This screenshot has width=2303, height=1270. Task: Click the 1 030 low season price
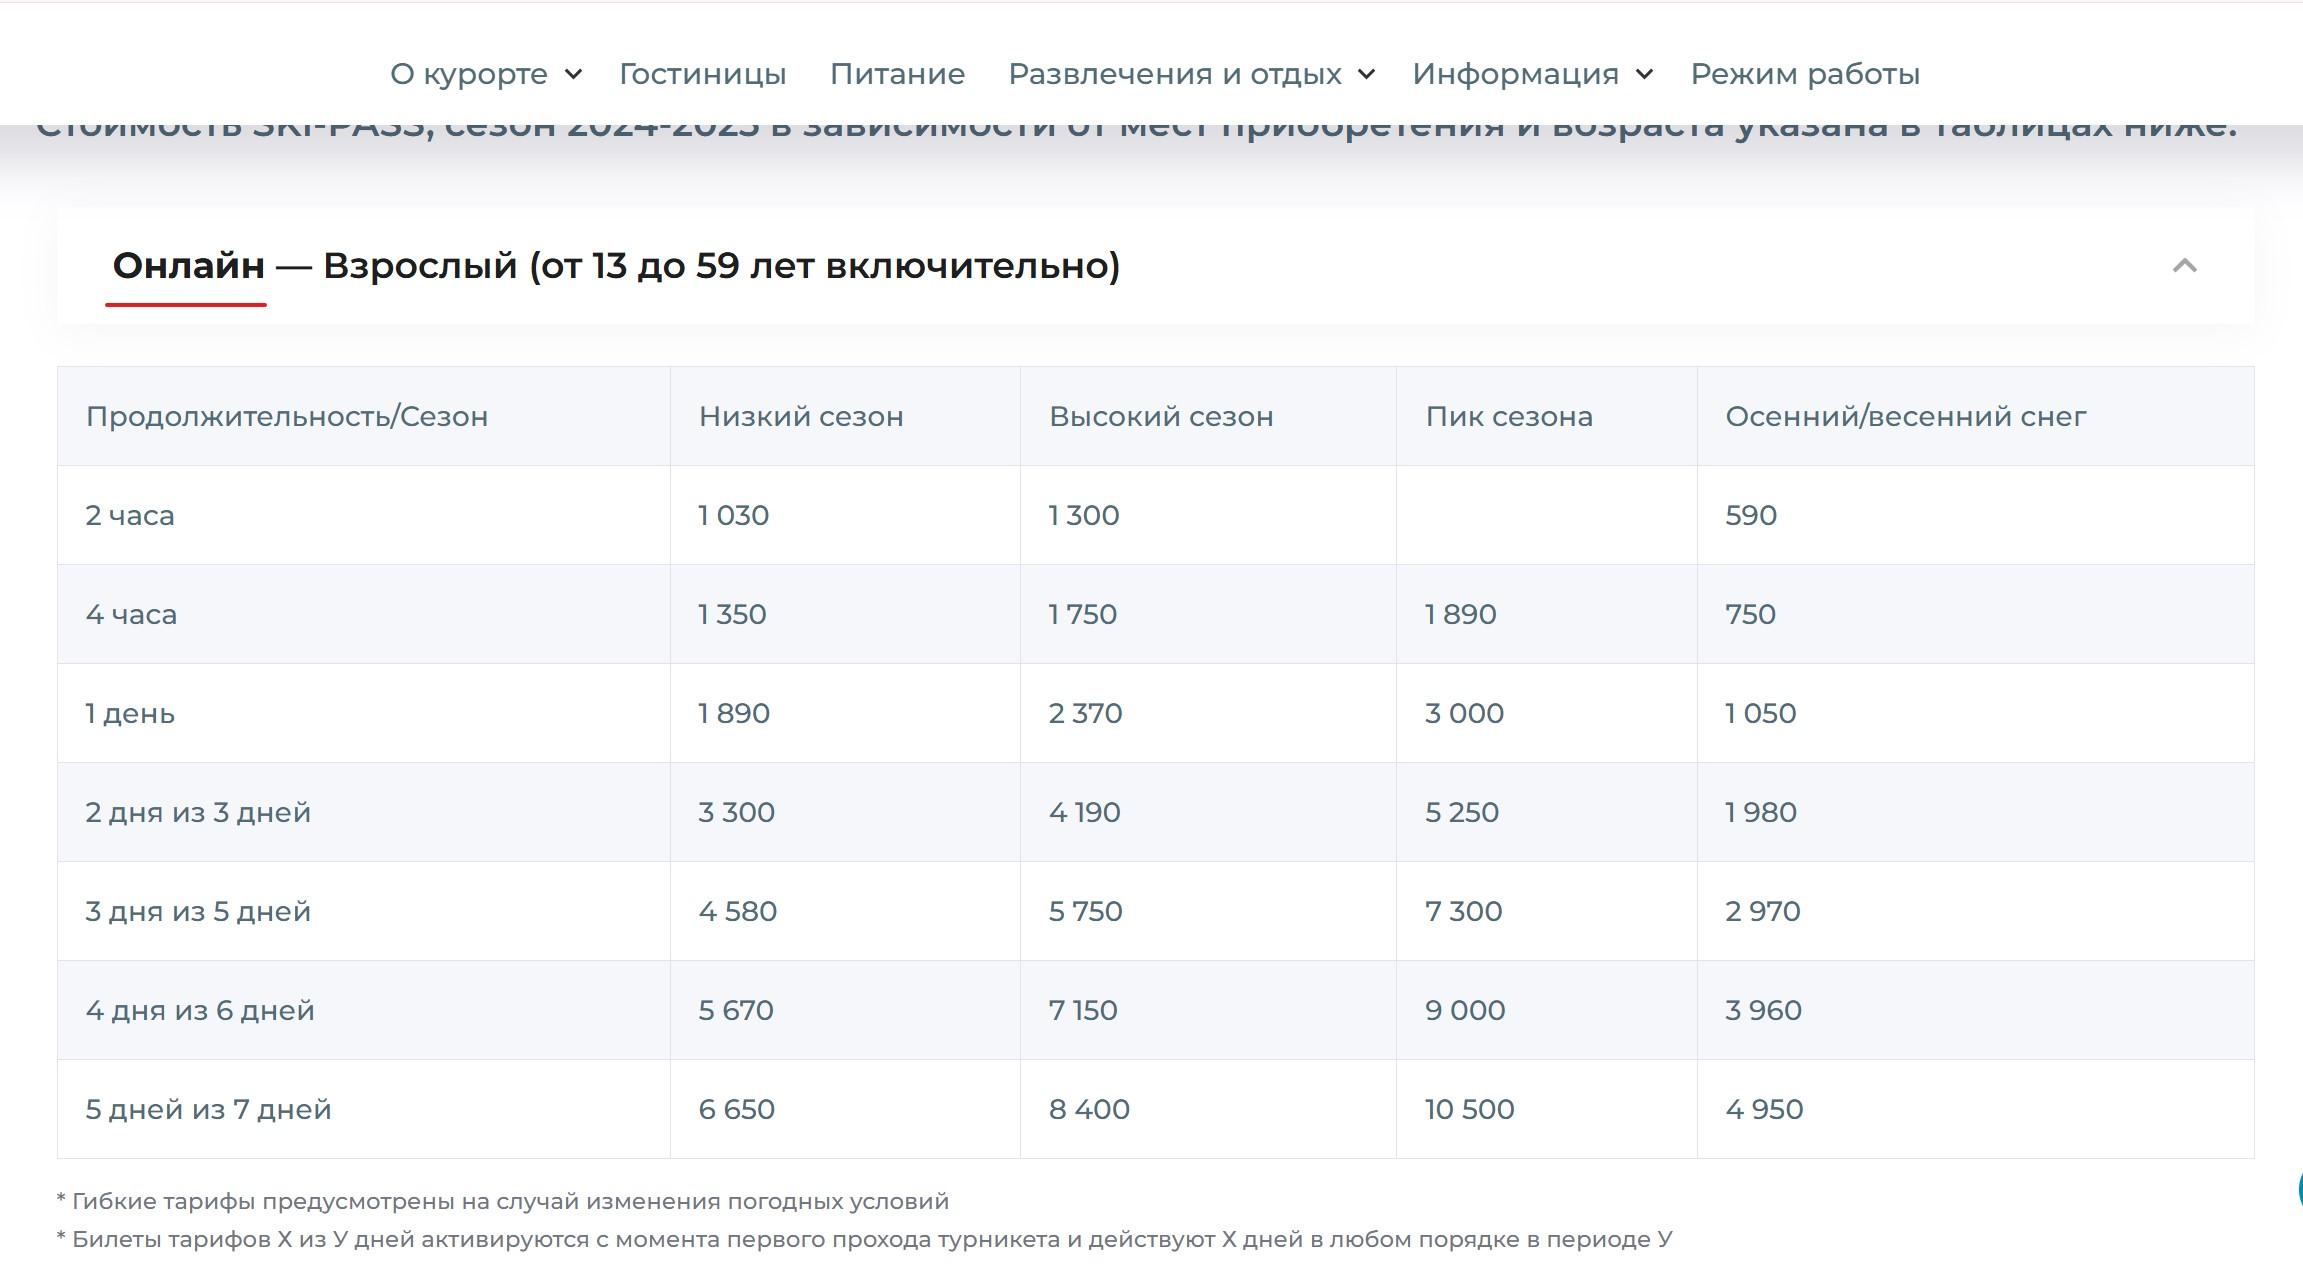point(734,515)
